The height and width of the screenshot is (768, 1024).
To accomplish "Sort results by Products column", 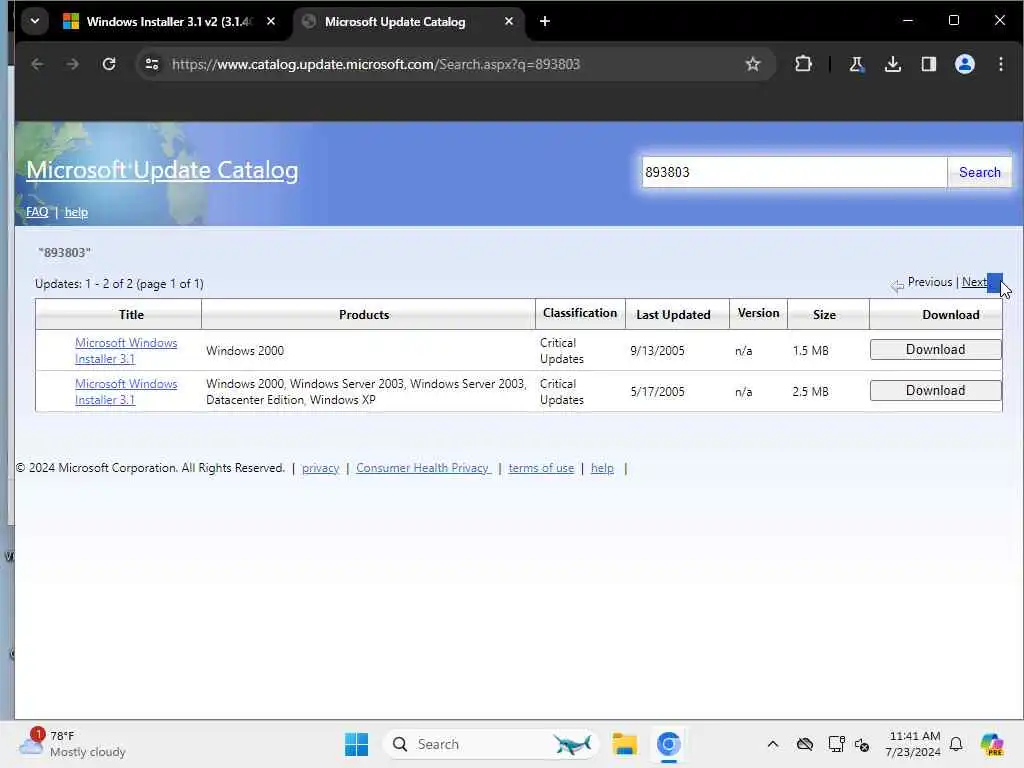I will [x=364, y=315].
